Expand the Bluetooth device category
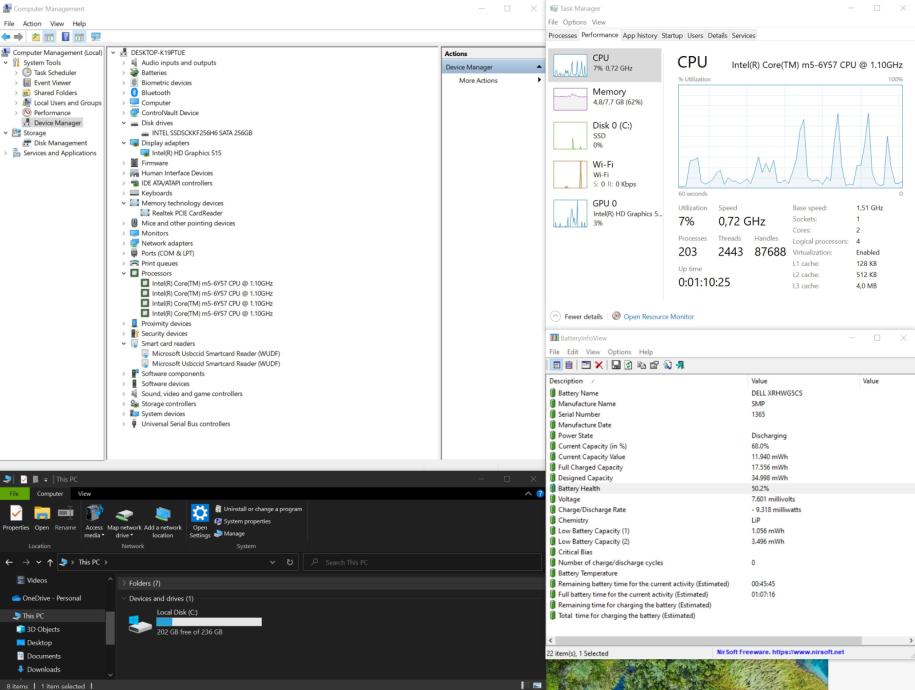The width and height of the screenshot is (915, 690). coord(125,93)
